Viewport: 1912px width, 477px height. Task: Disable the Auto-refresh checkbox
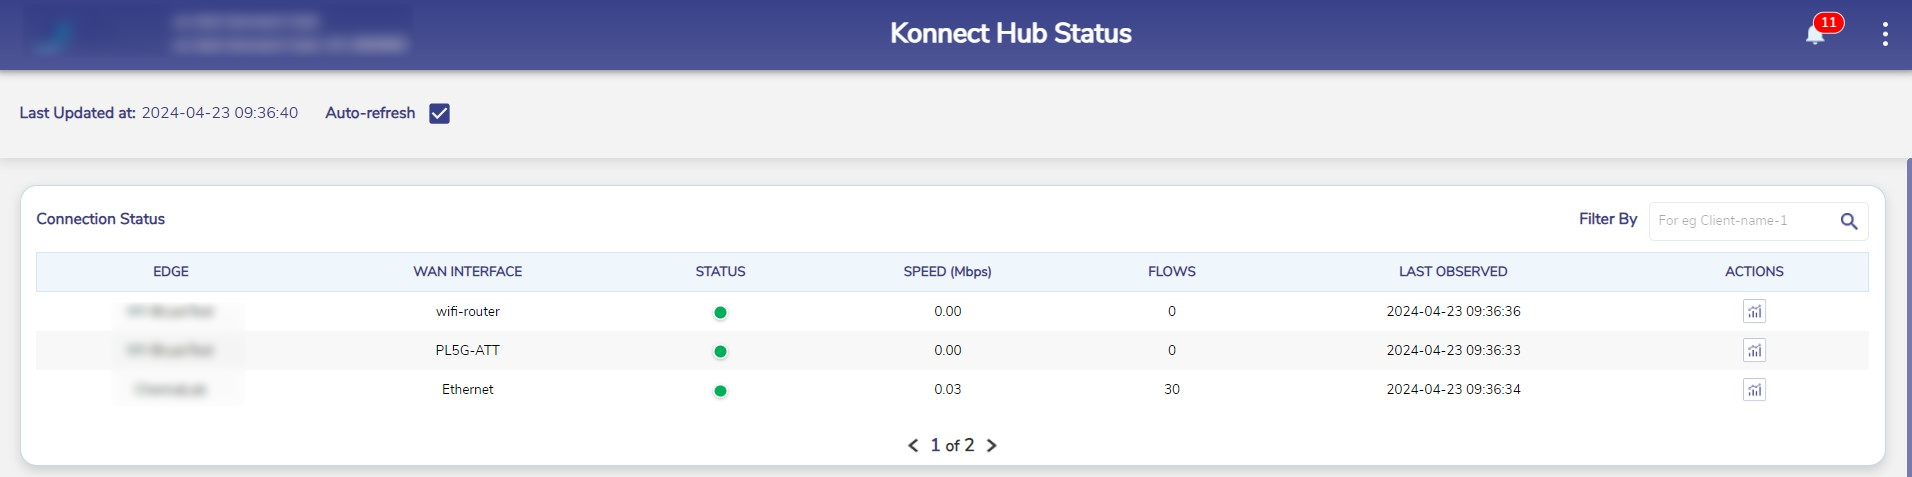click(x=439, y=113)
